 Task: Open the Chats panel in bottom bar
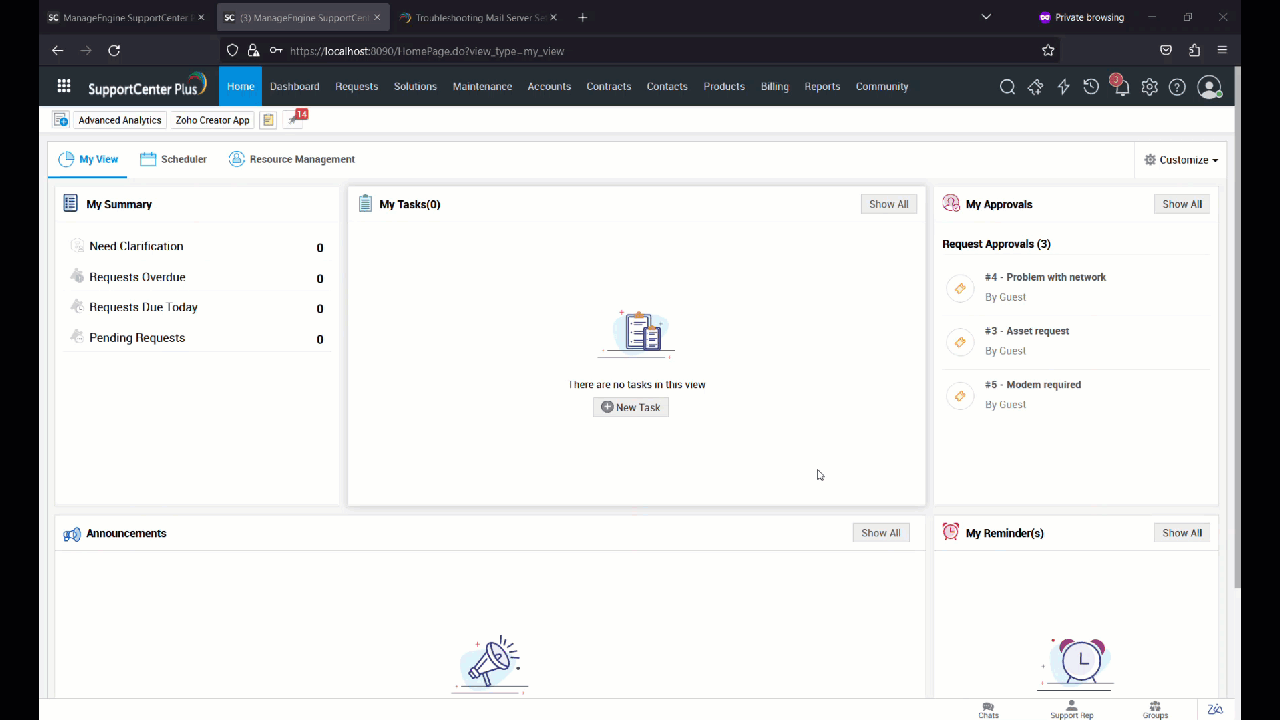(988, 709)
